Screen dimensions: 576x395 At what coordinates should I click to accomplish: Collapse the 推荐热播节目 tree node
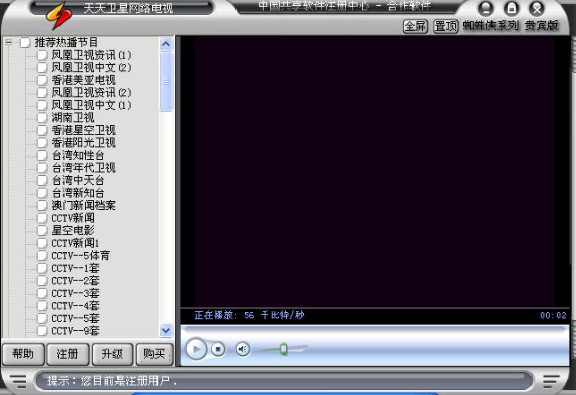coord(8,42)
